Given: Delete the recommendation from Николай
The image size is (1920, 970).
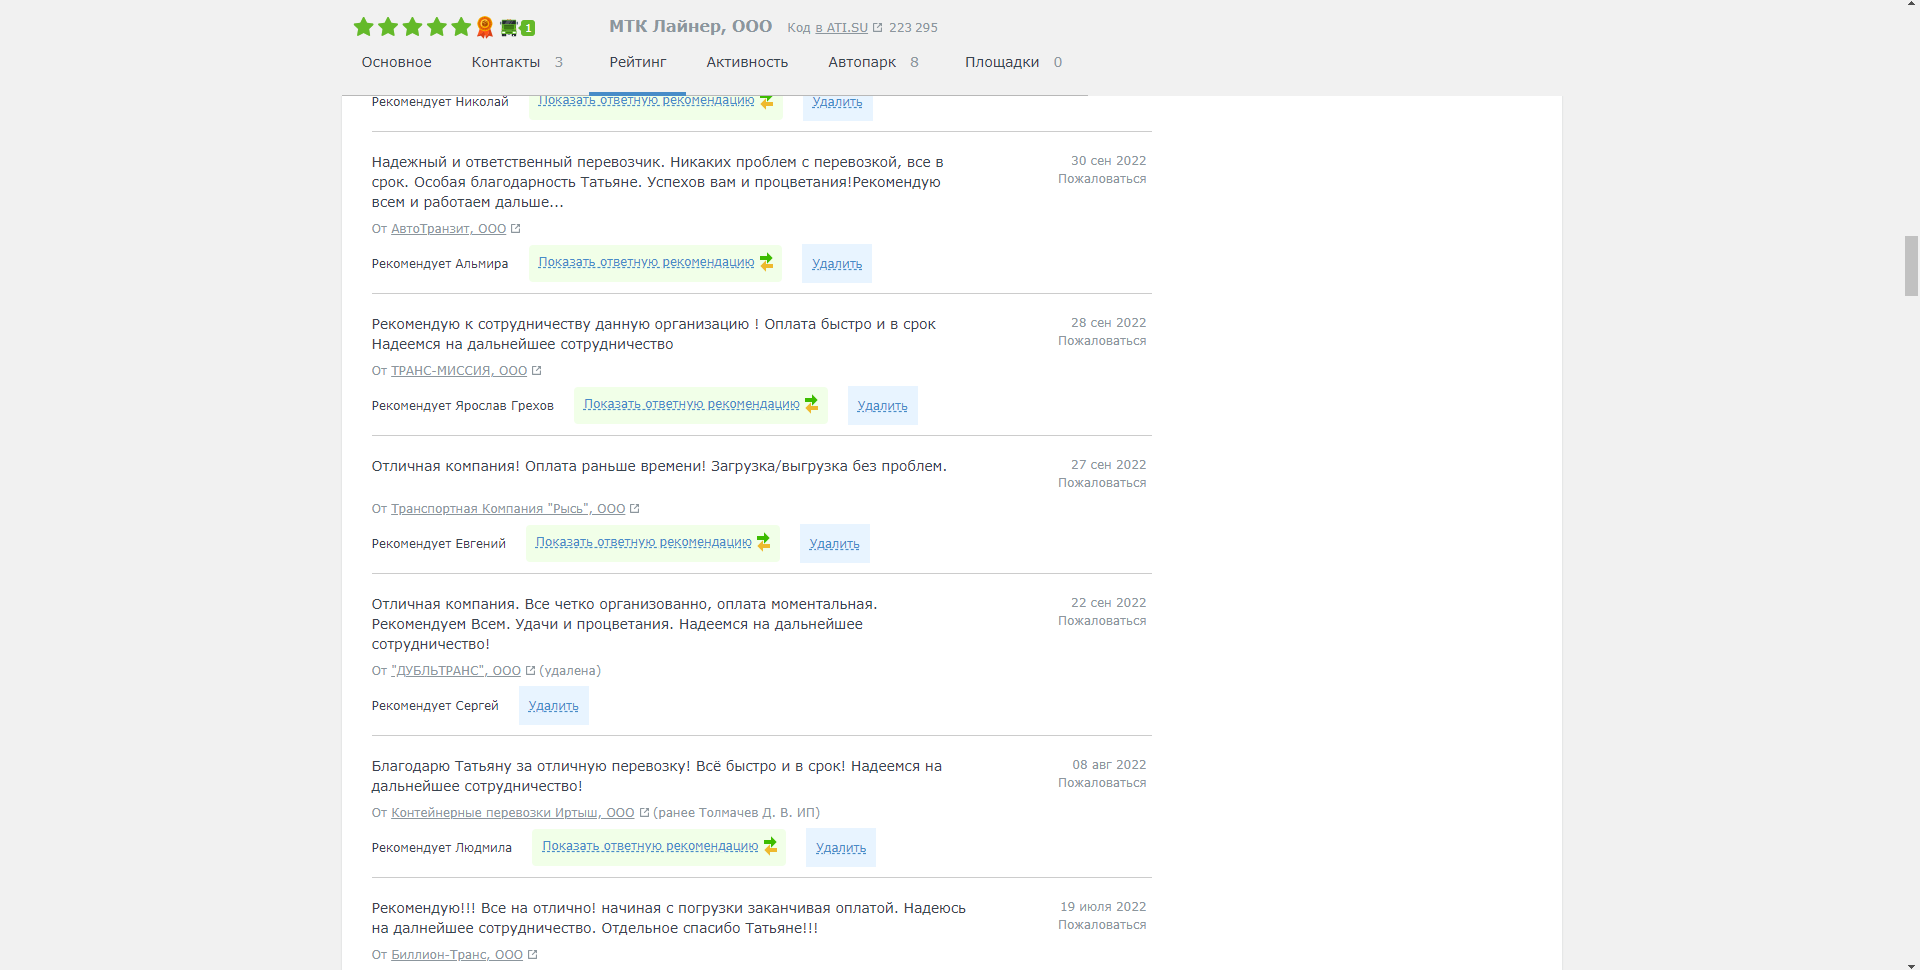Looking at the screenshot, I should tap(837, 104).
